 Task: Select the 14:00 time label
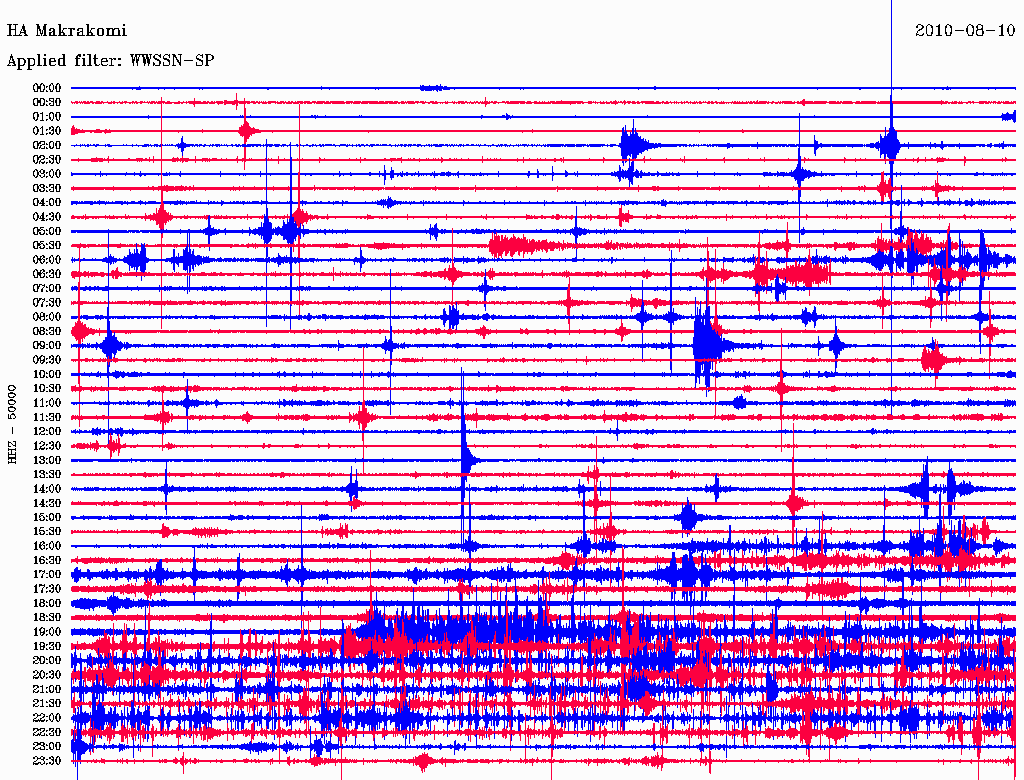point(46,489)
